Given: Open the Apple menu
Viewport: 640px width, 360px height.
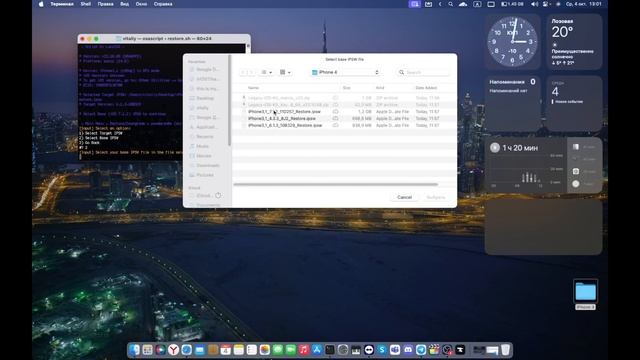Looking at the screenshot, I should (x=41, y=4).
